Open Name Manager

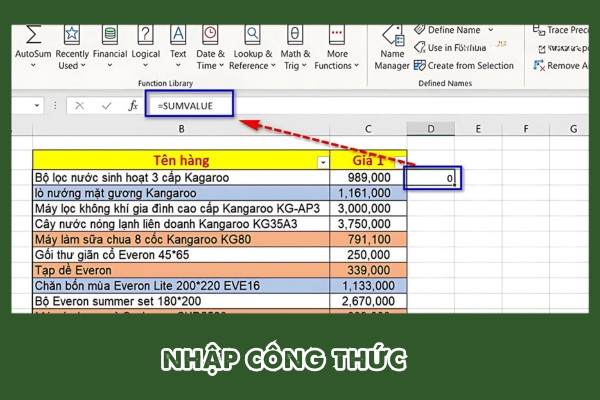[x=392, y=49]
